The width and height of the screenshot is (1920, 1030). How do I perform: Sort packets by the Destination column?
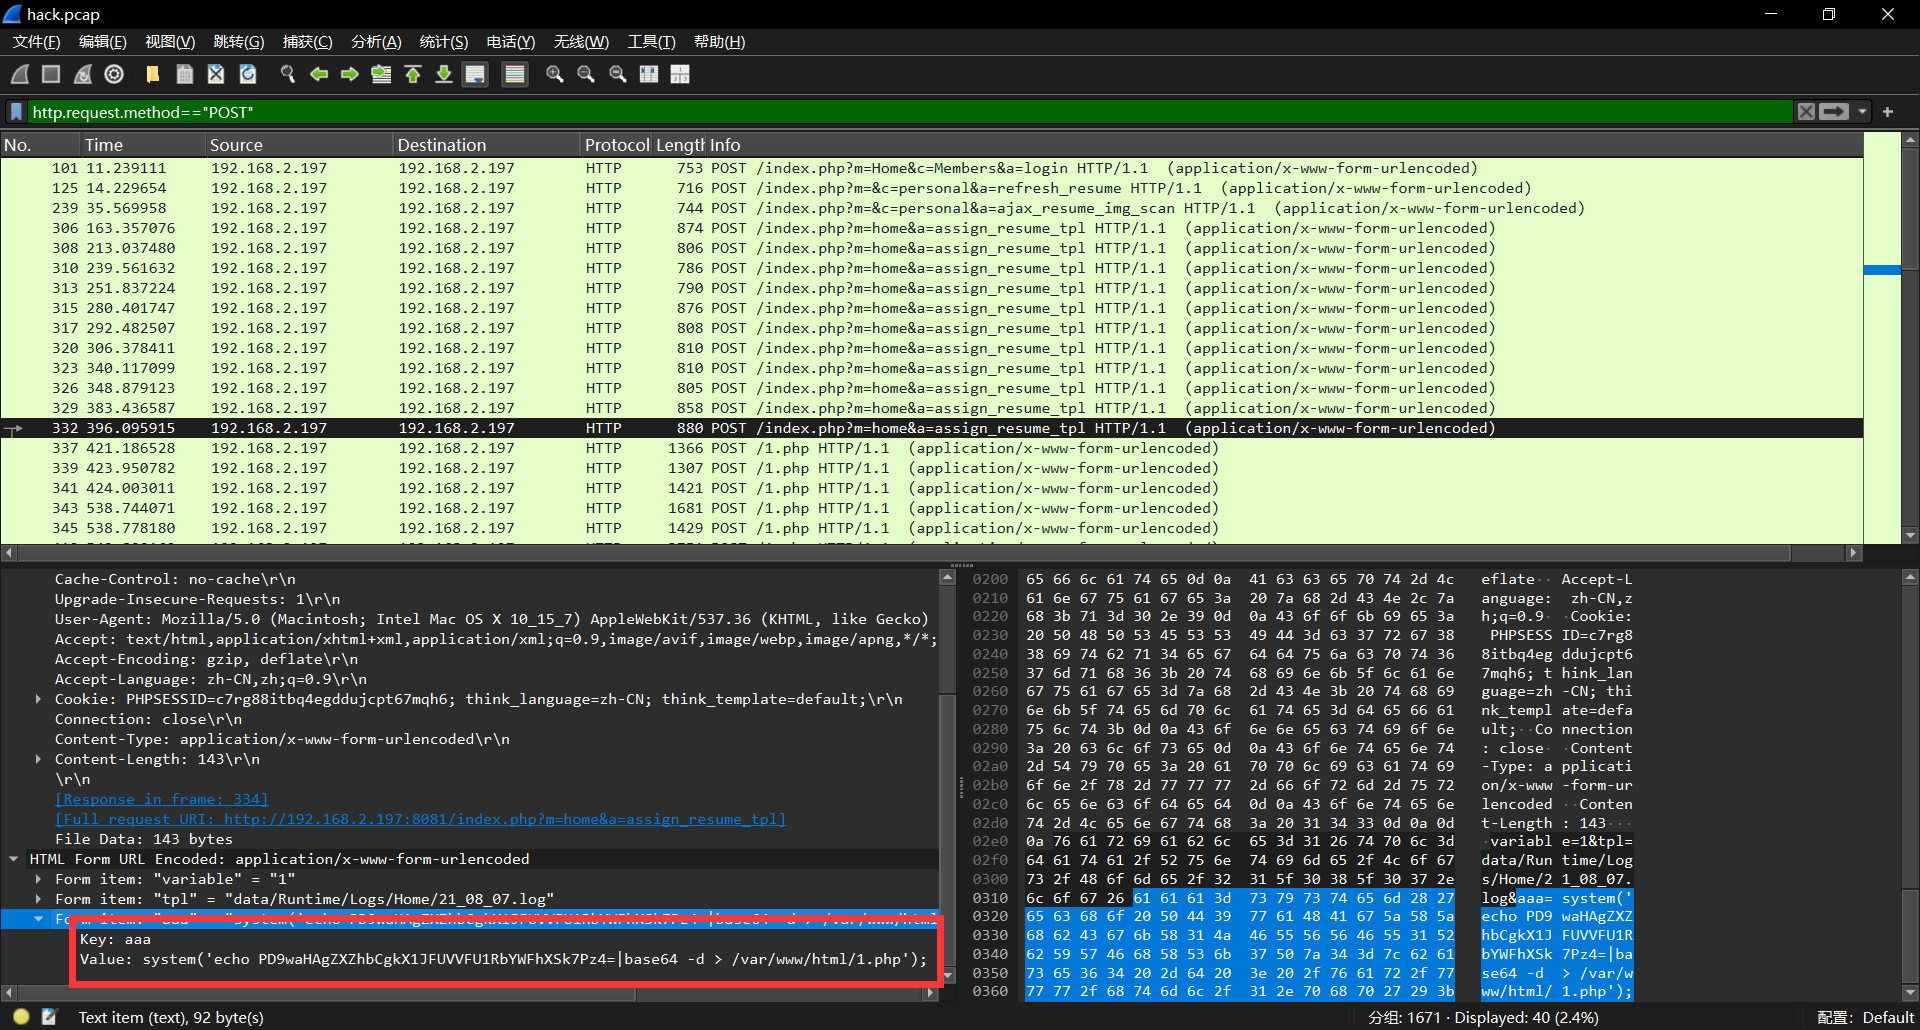(x=487, y=145)
